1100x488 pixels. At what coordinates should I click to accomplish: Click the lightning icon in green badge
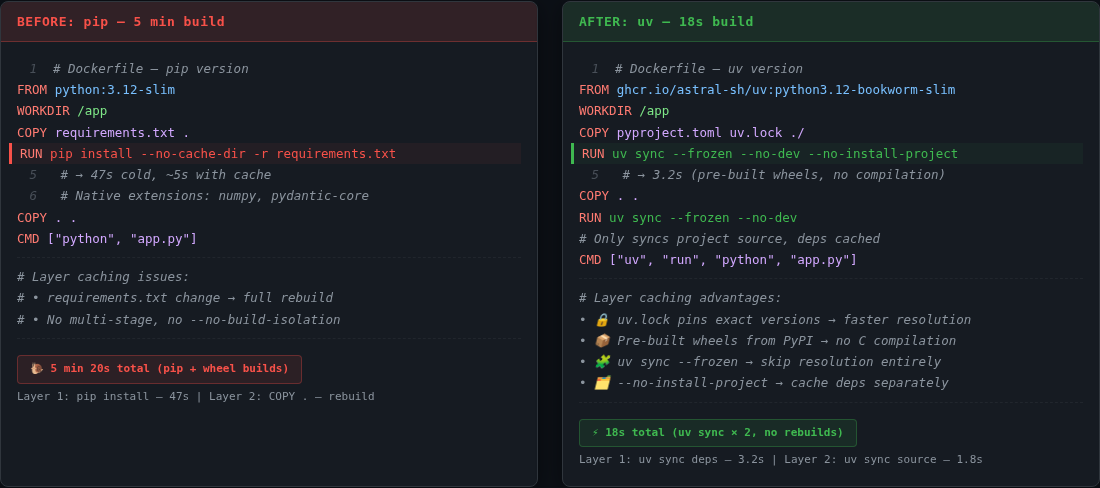596,433
